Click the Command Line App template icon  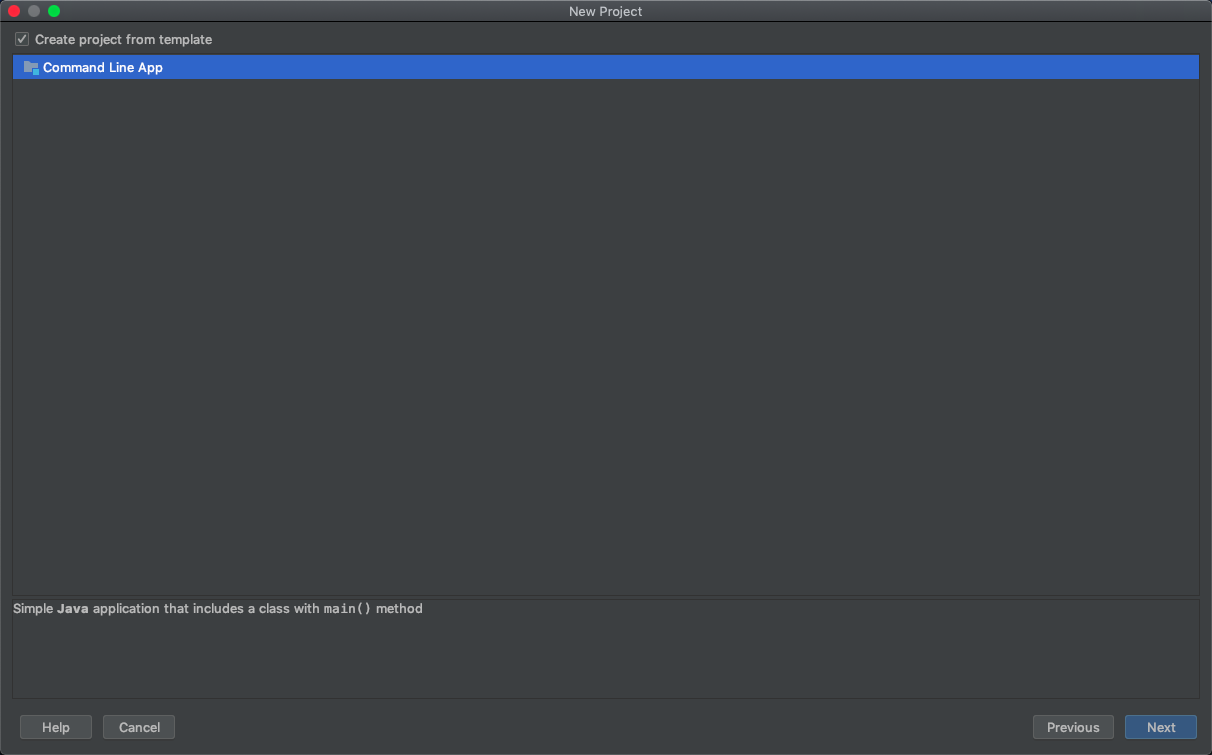[x=29, y=67]
